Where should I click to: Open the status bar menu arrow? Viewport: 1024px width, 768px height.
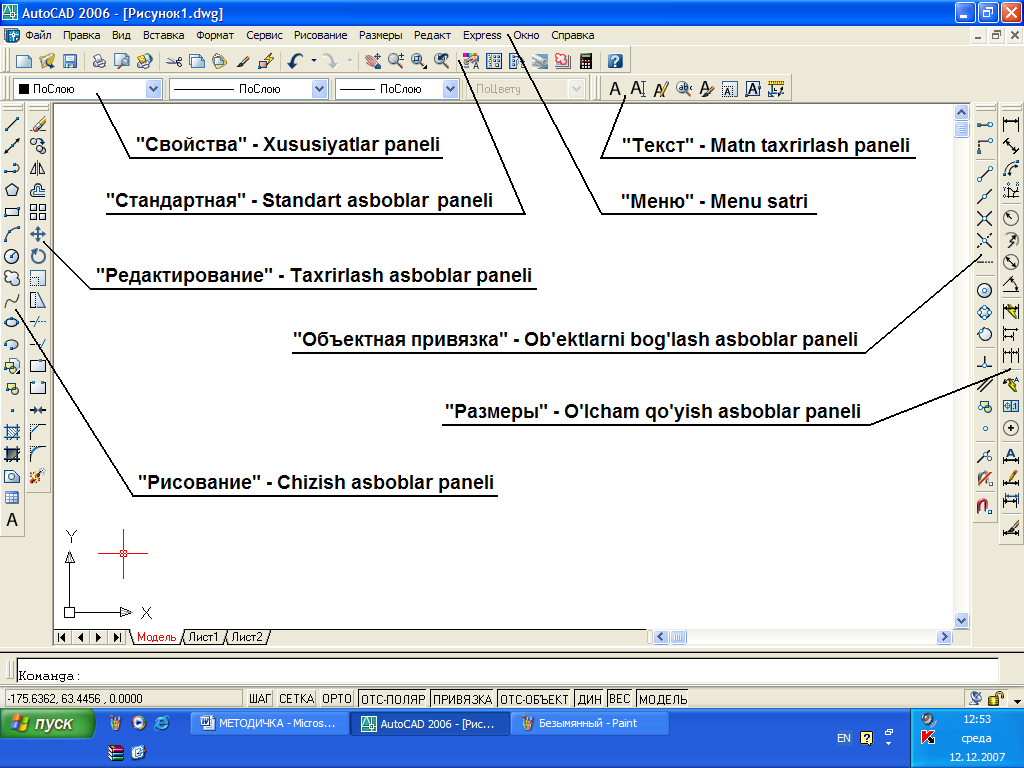click(x=1017, y=701)
